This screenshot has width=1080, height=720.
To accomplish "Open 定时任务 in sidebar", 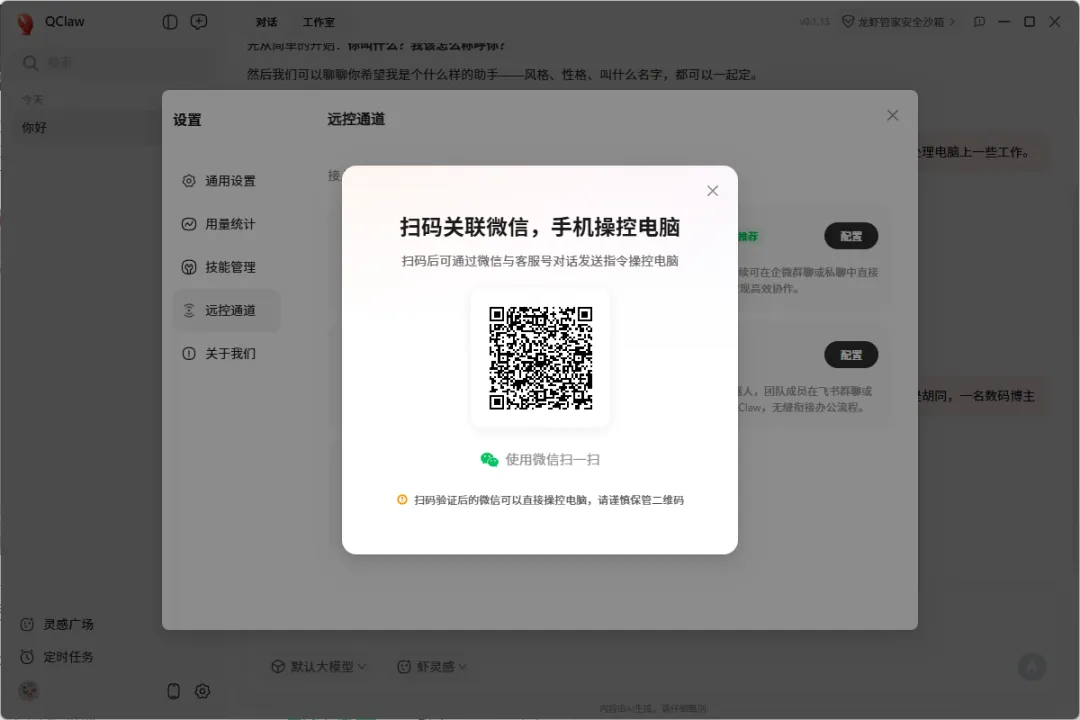I will (57, 657).
